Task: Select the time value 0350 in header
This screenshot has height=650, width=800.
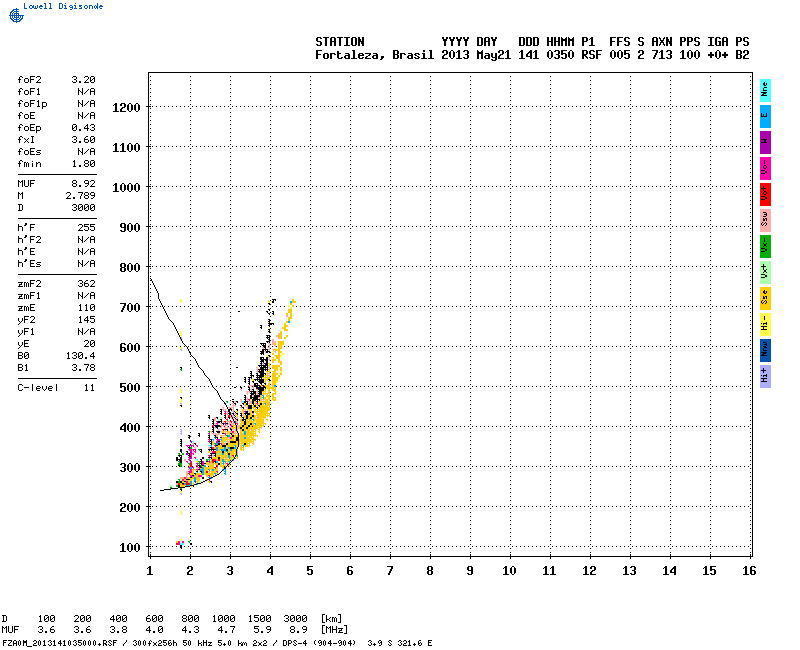Action: pos(560,55)
